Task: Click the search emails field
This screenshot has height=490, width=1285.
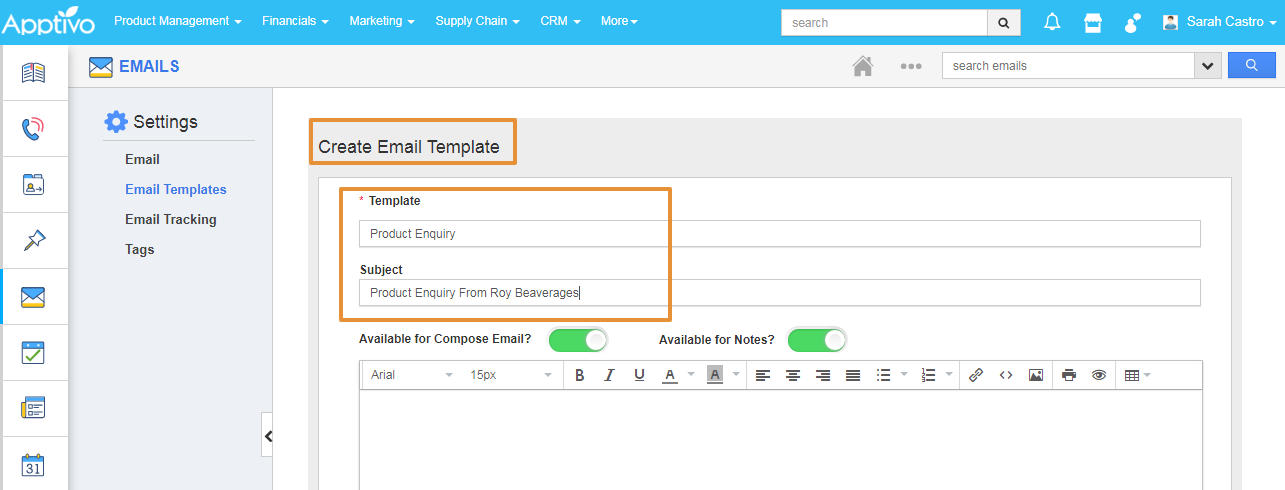Action: click(x=1068, y=66)
